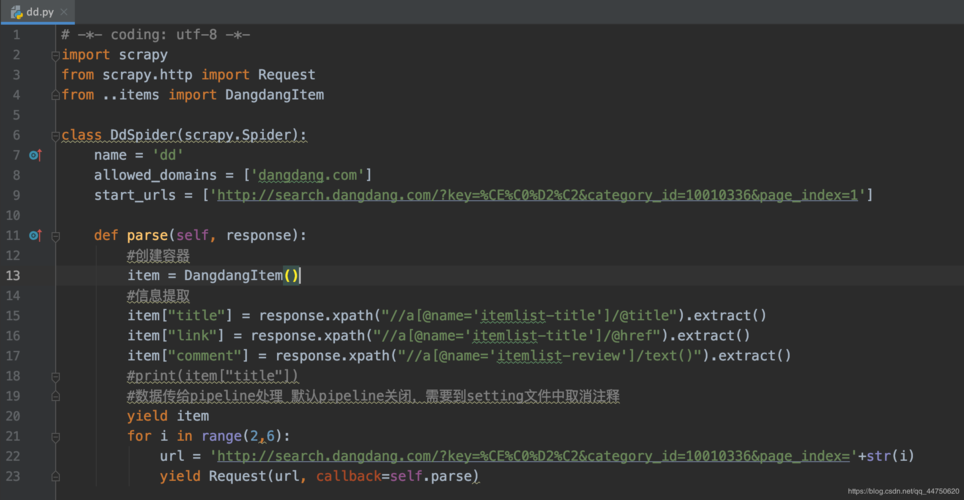The image size is (964, 500).
Task: Place cursor on DangdangItem in line 4 import
Action: 274,95
